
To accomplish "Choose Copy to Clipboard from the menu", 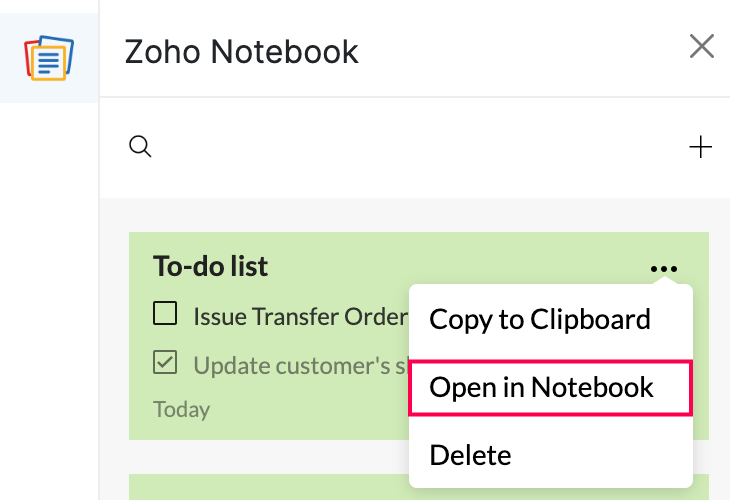I will click(540, 319).
